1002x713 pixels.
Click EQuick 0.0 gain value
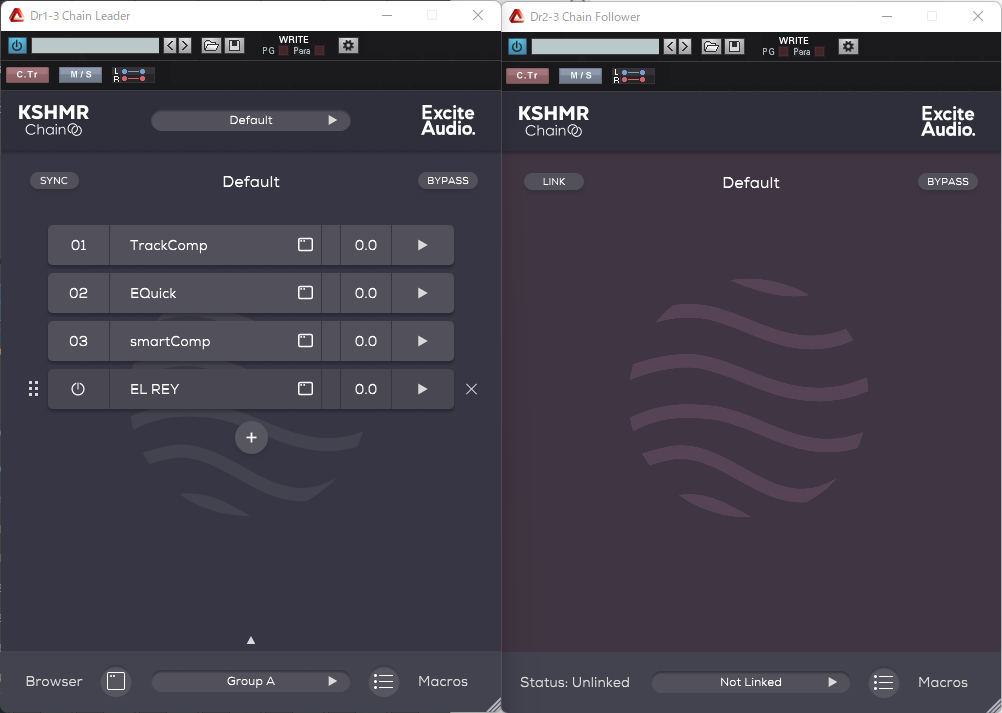click(x=366, y=293)
